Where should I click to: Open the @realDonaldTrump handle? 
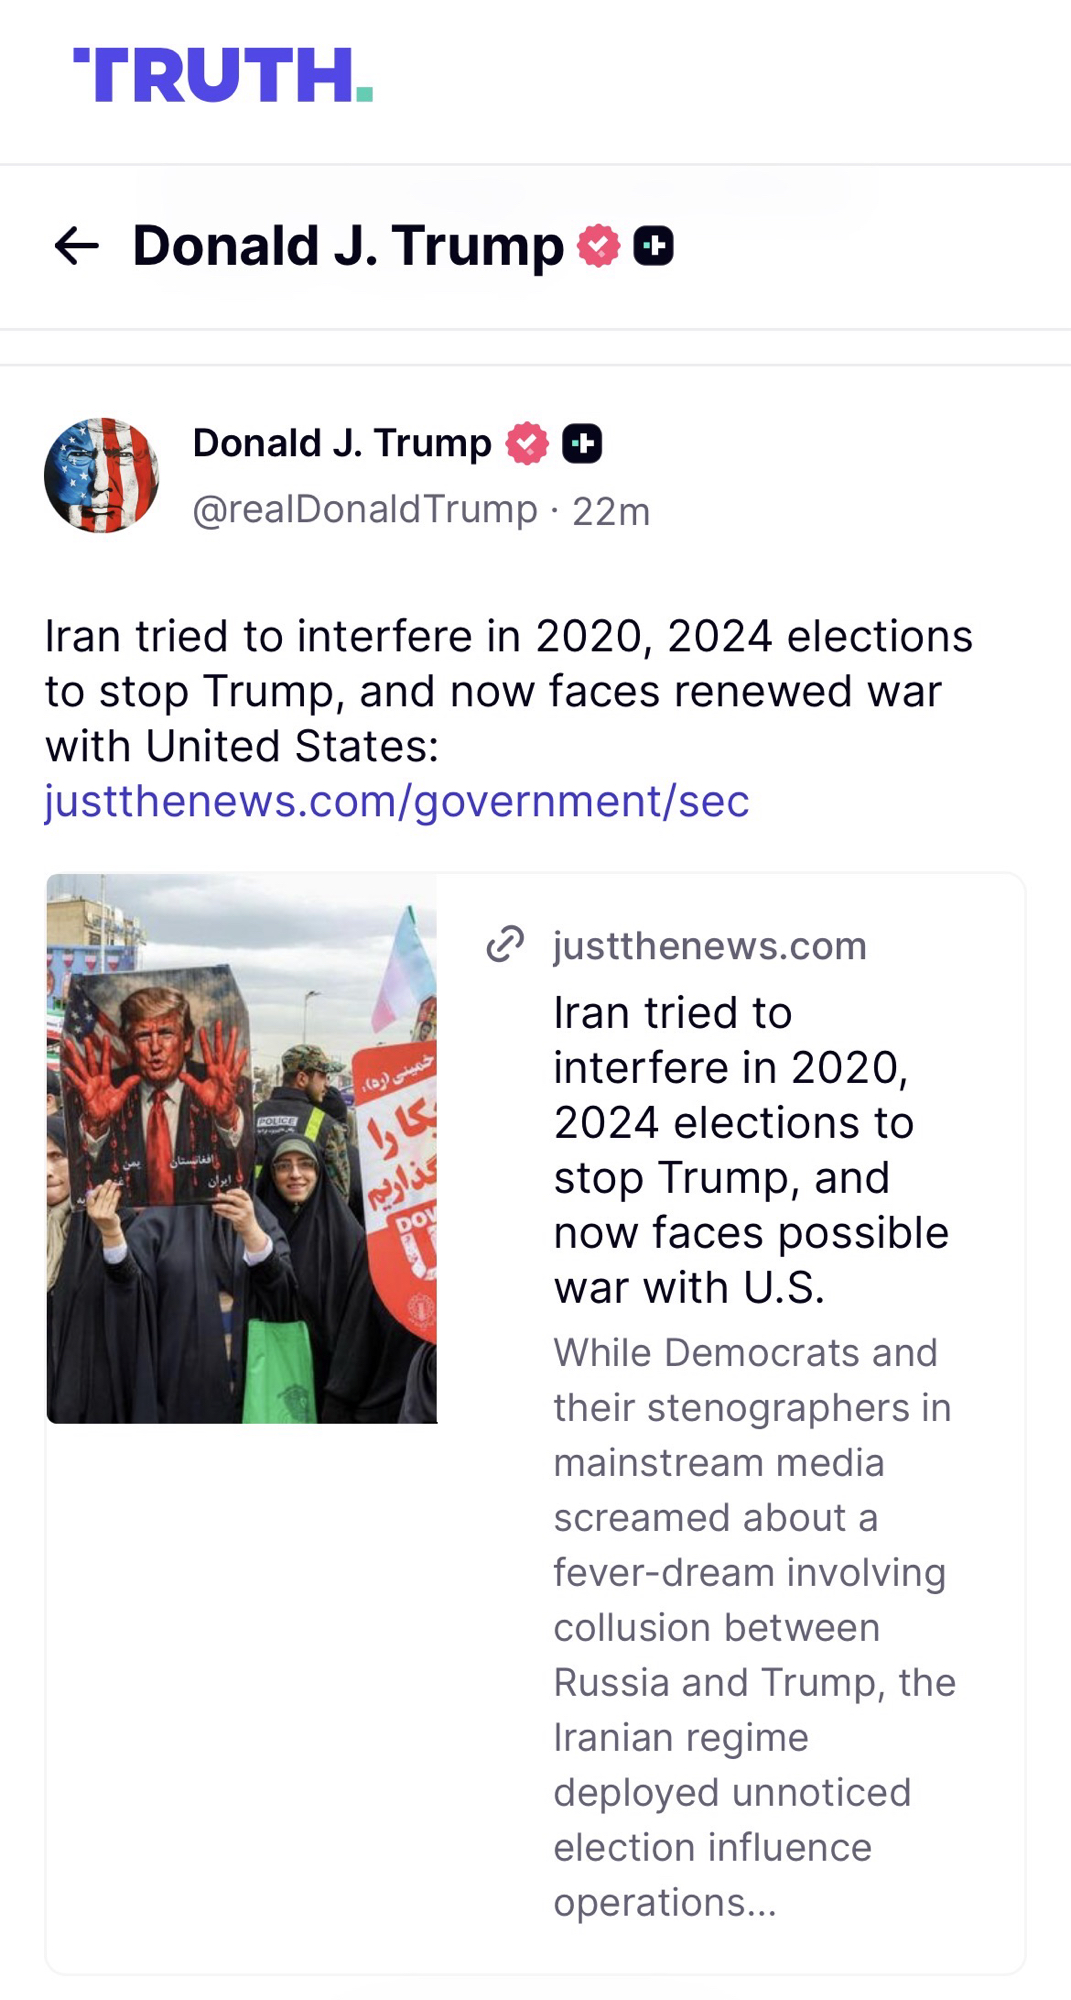[365, 510]
